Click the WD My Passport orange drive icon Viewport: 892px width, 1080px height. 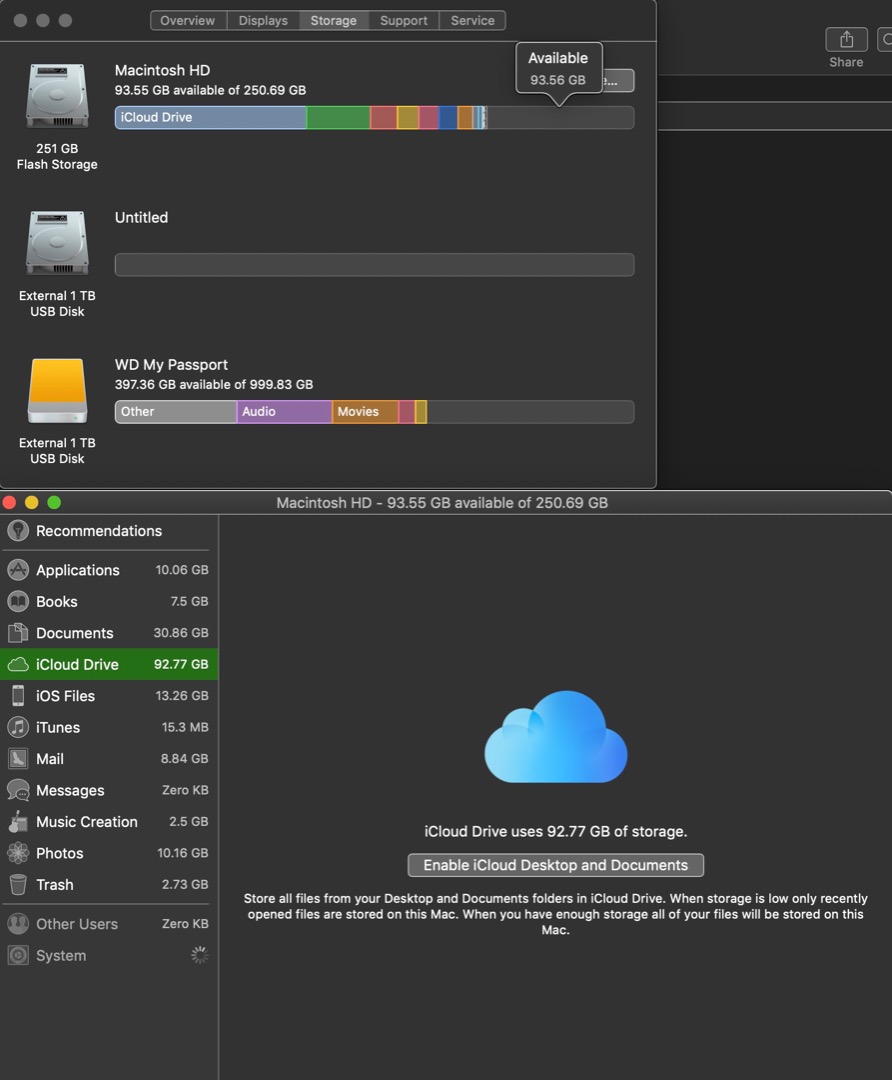(x=57, y=391)
